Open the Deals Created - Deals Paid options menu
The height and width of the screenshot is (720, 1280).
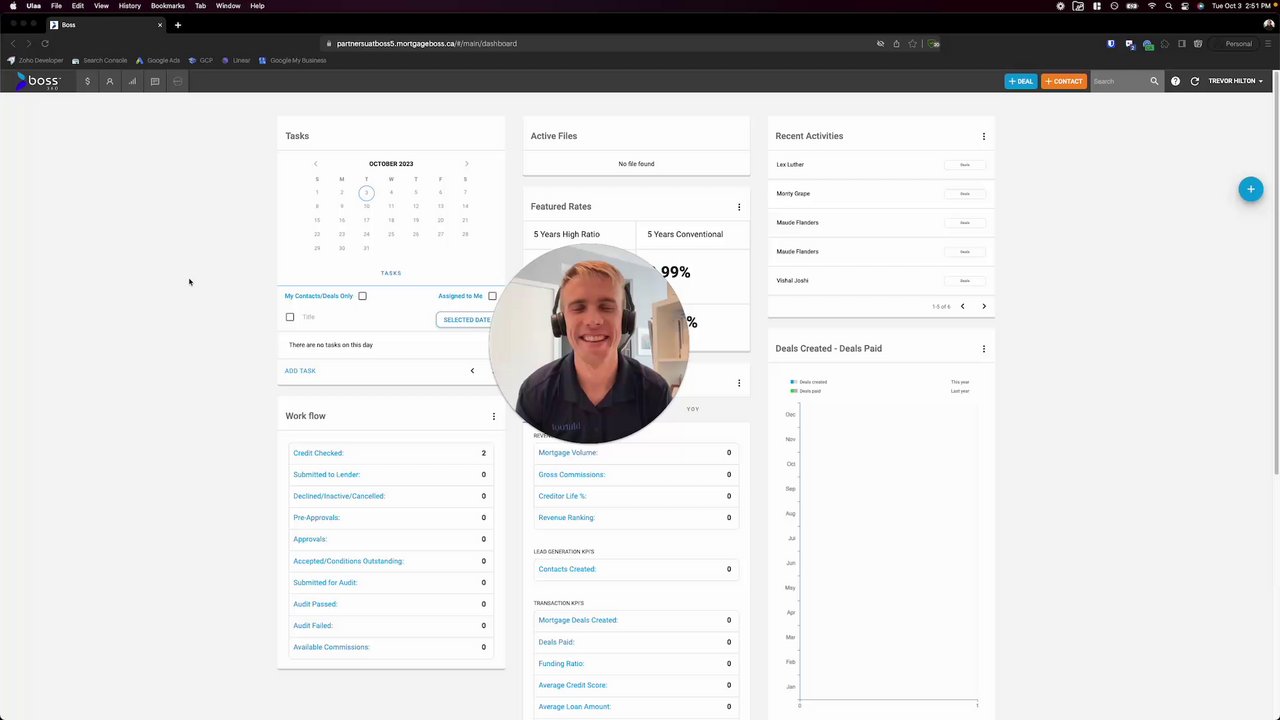[x=984, y=349]
